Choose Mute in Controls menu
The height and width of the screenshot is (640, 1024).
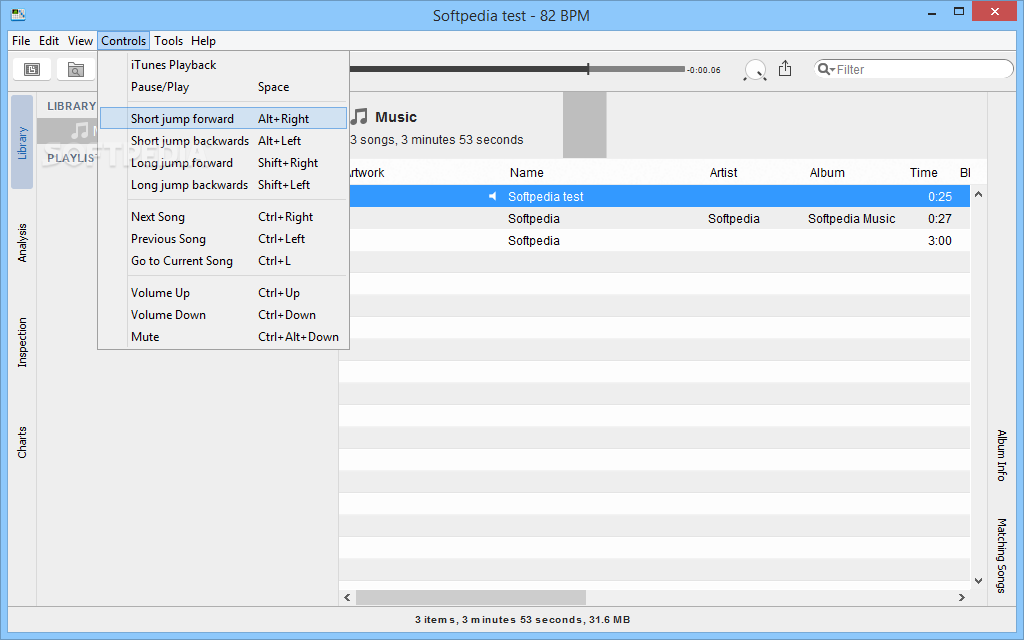tap(223, 337)
